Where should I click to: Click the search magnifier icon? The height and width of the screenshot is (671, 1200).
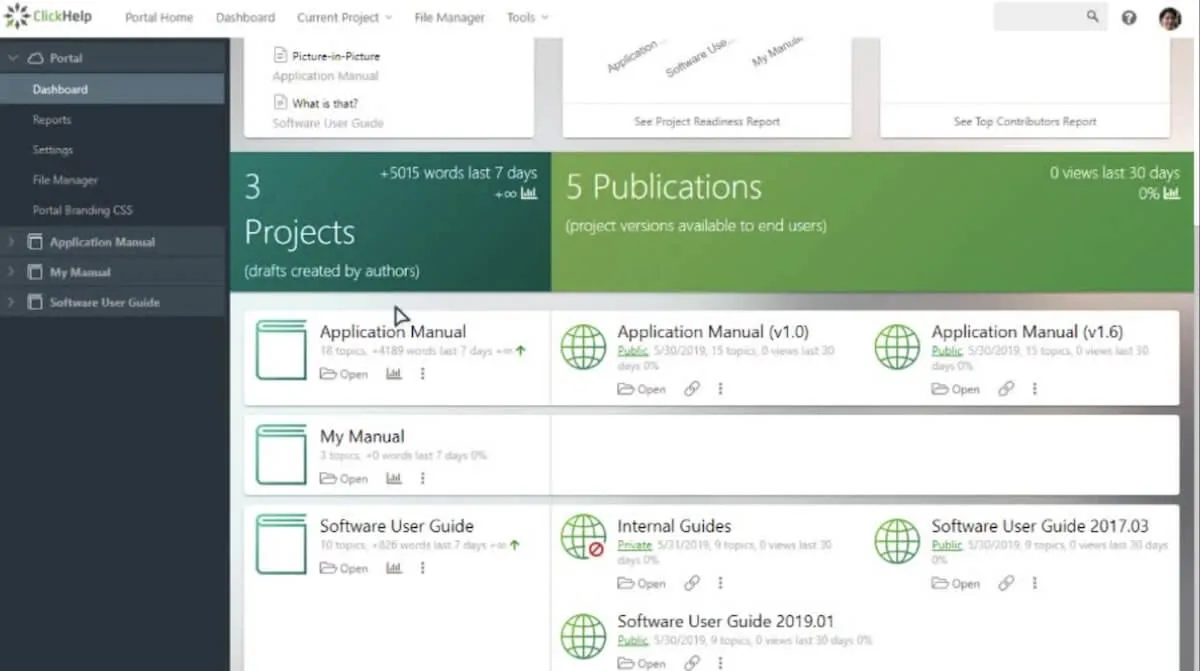coord(1092,16)
